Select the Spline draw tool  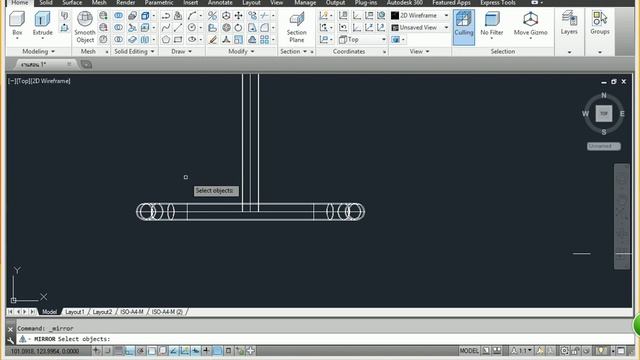[166, 28]
